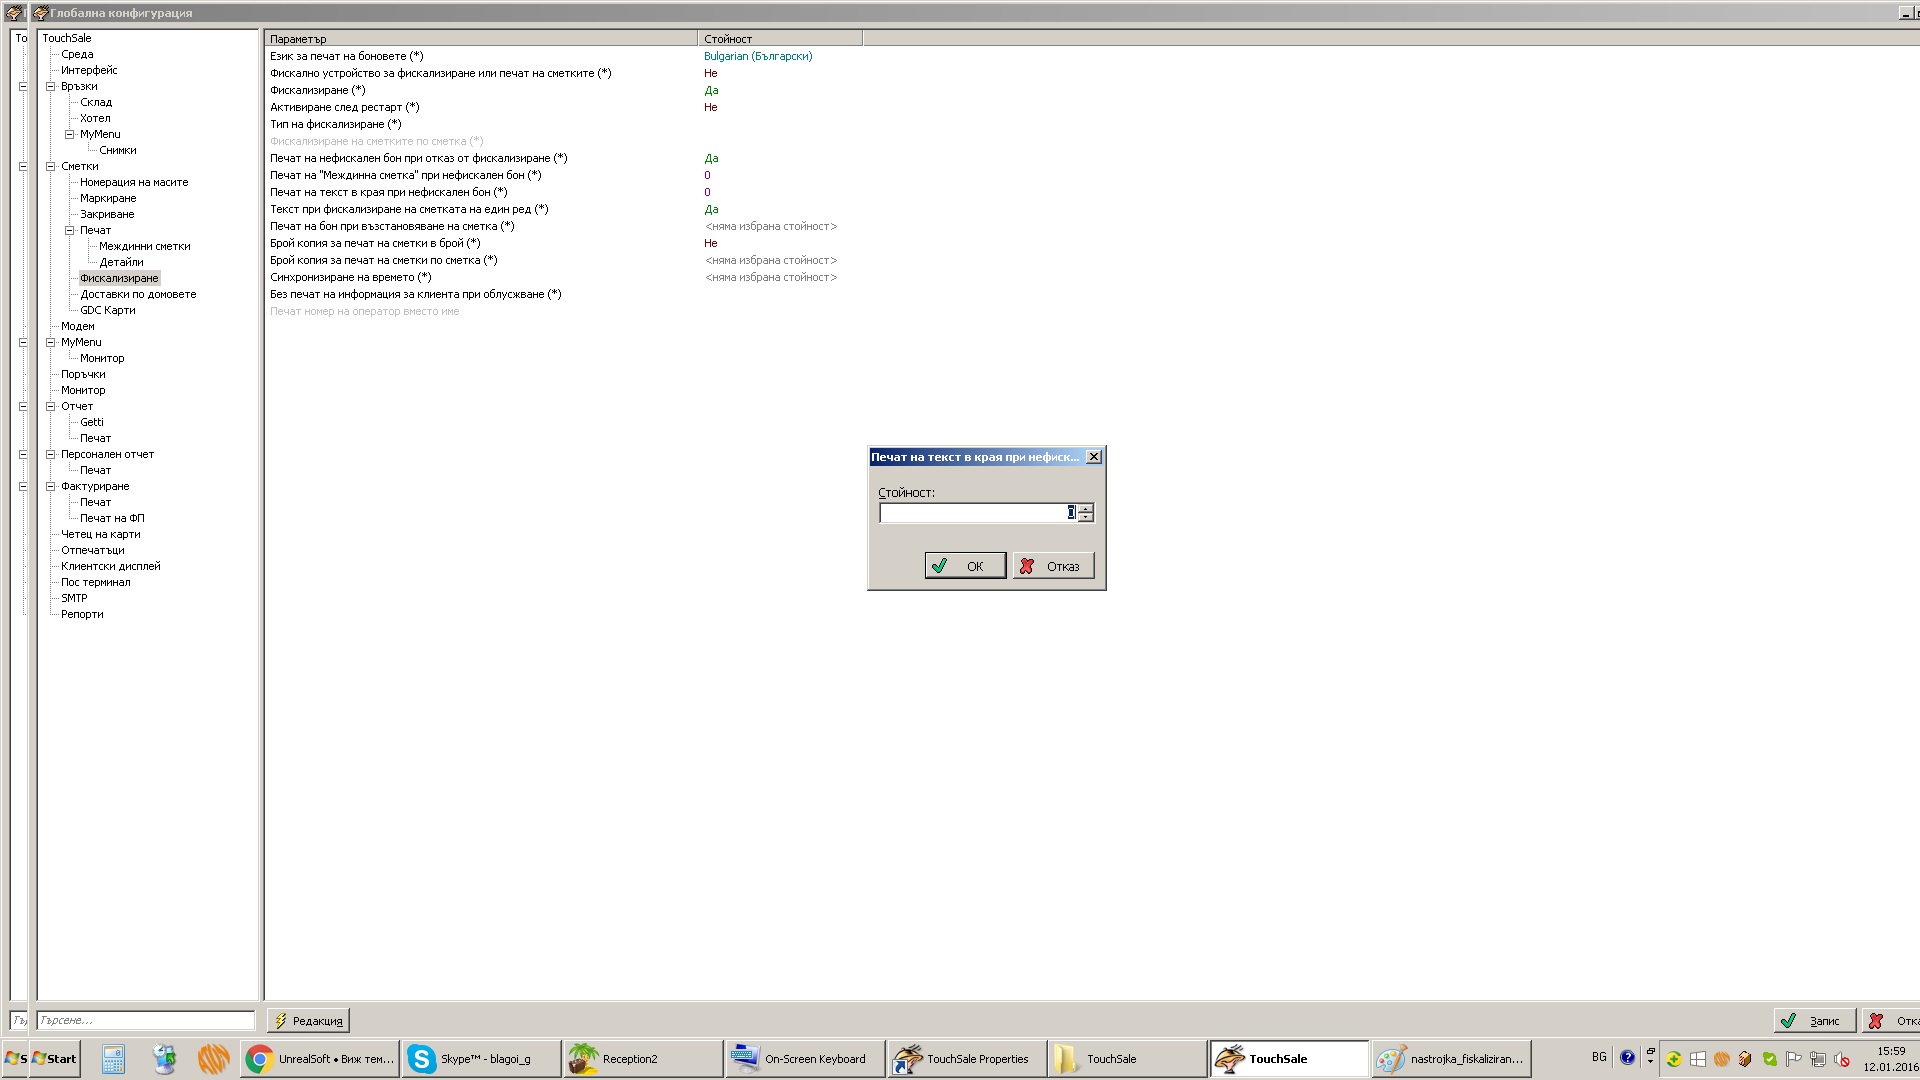1920x1080 pixels.
Task: Confirm the value with the OK button
Action: [964, 566]
